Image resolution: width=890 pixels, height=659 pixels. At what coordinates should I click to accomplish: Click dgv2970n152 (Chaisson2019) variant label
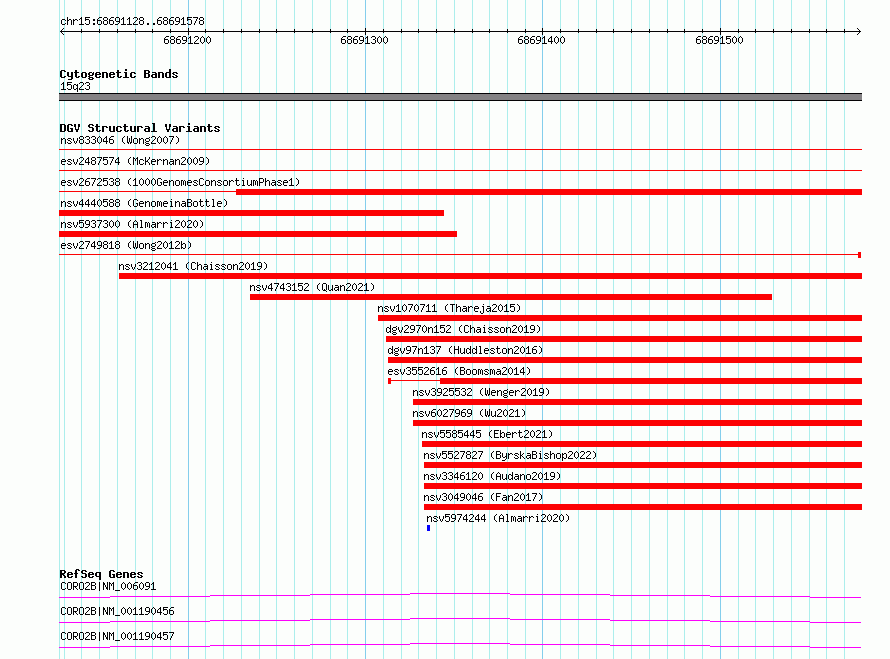point(463,329)
